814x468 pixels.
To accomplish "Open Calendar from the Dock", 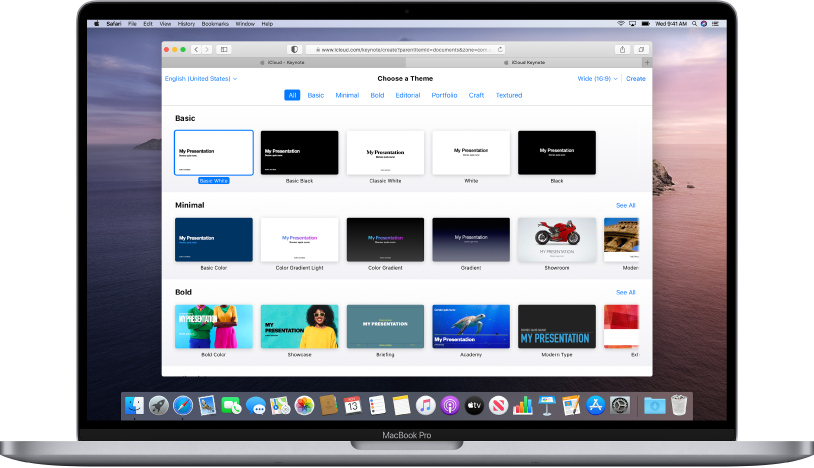I will coord(352,405).
